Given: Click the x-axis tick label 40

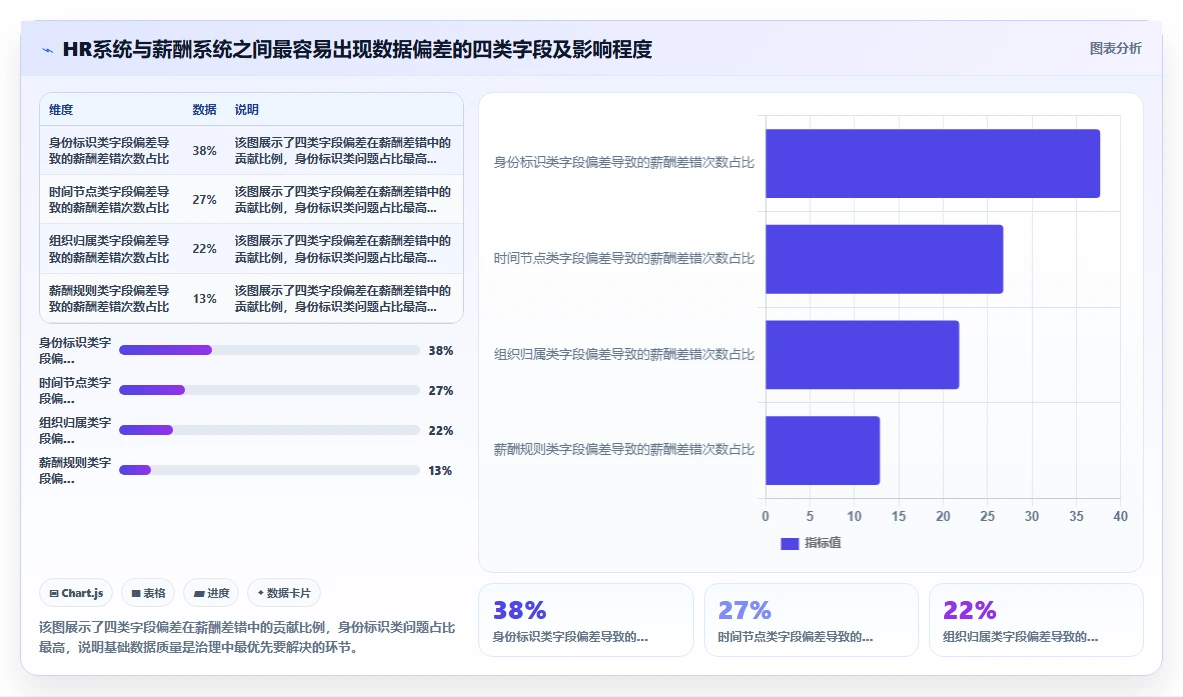Looking at the screenshot, I should 1120,516.
